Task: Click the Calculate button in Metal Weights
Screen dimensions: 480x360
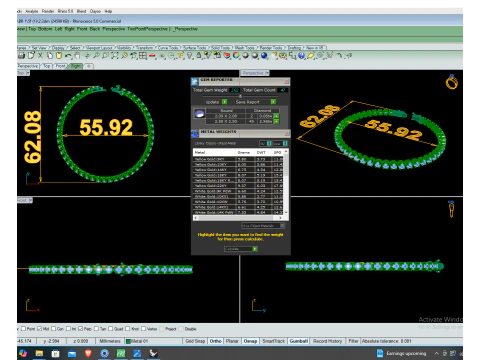Action: pos(241,249)
